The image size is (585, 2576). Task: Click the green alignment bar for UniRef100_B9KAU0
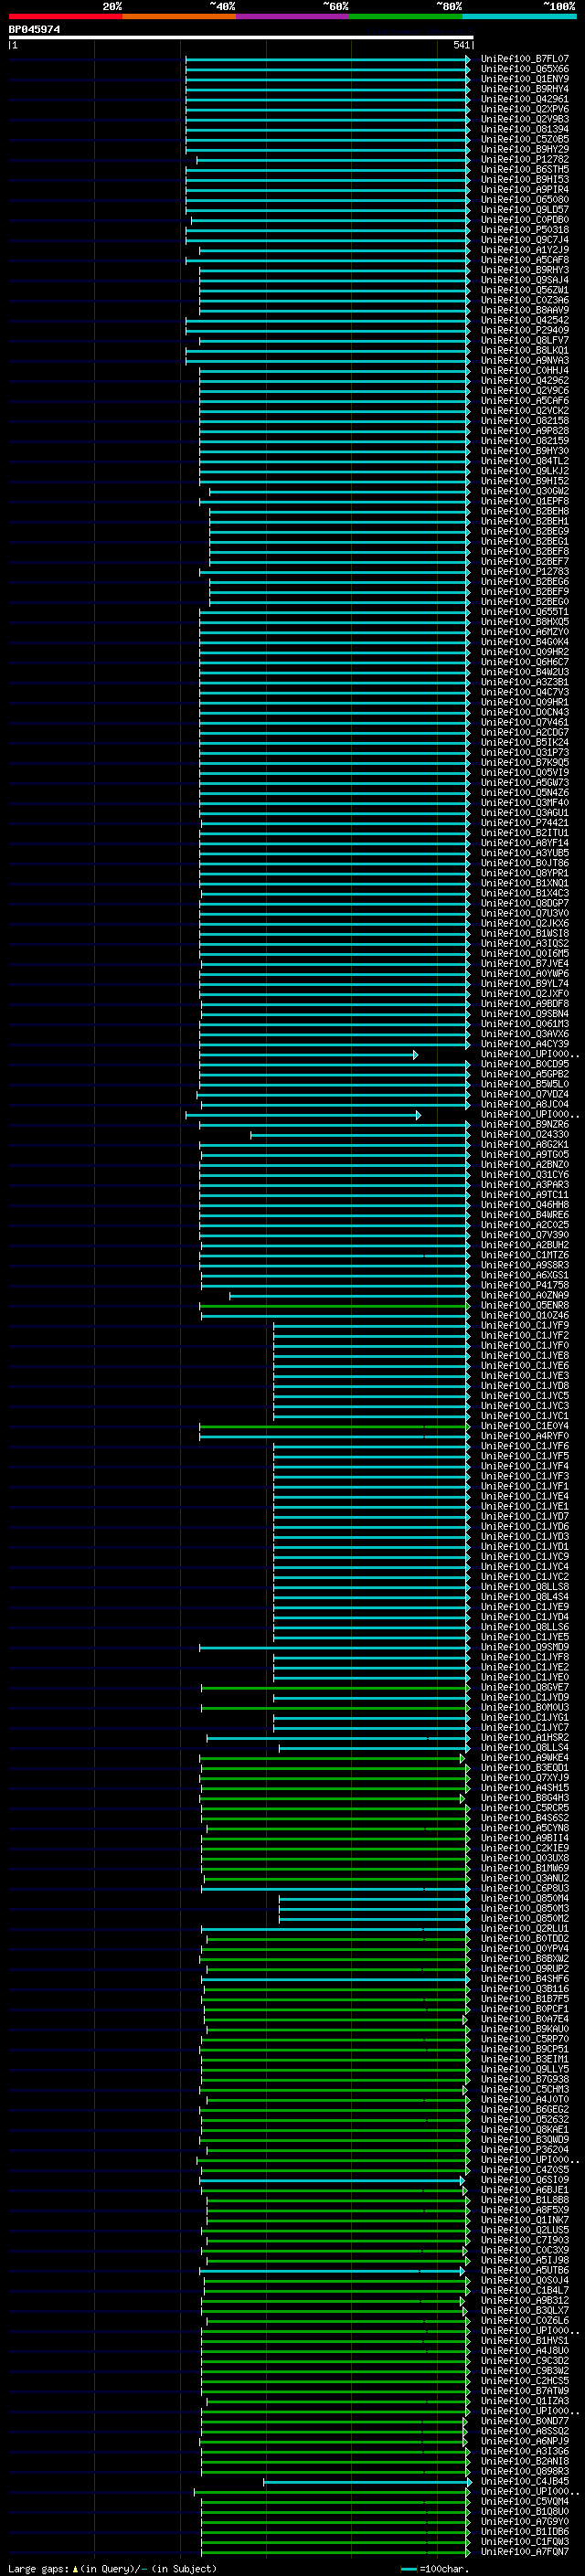click(337, 2028)
